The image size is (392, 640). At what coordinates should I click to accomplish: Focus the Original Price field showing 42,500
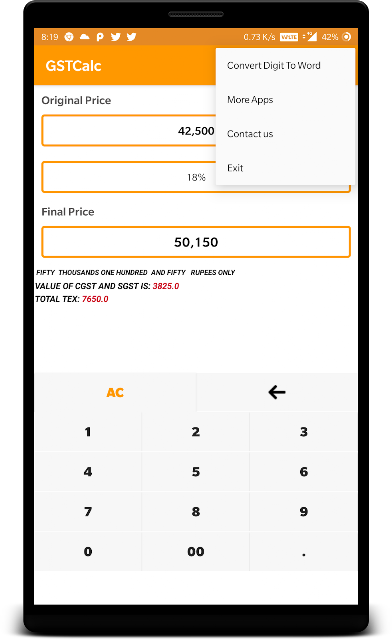[196, 131]
